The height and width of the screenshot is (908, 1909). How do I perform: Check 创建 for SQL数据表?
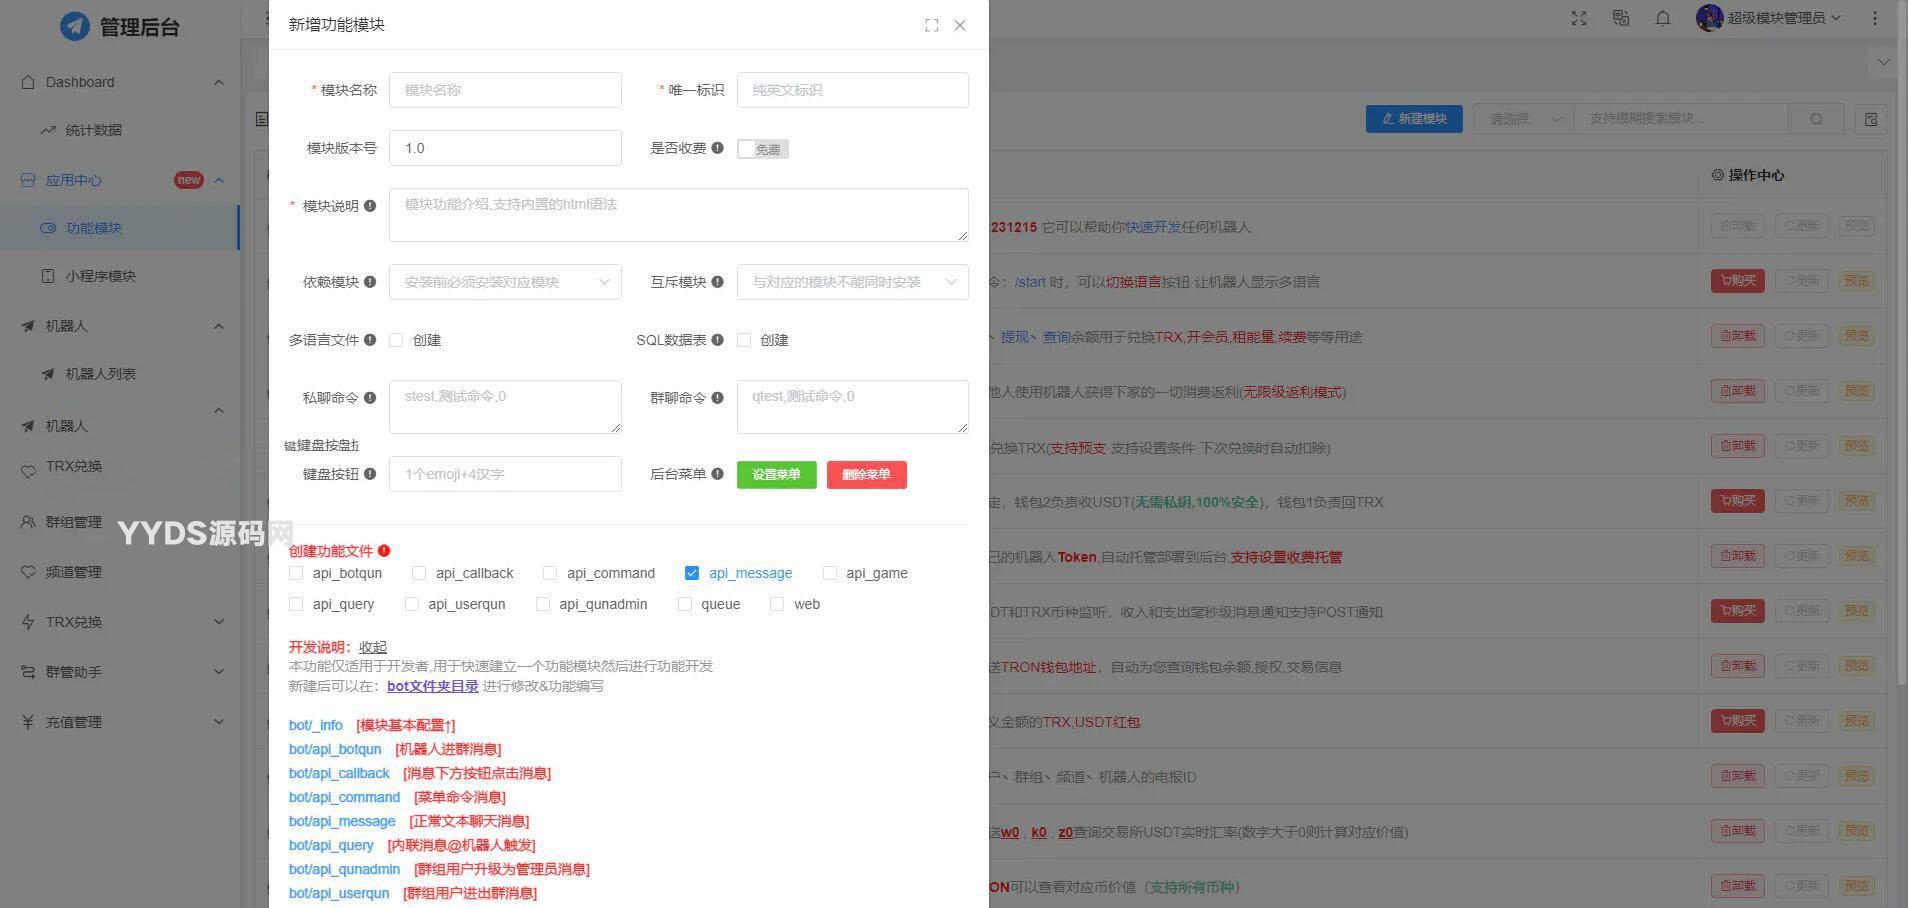pyautogui.click(x=744, y=340)
